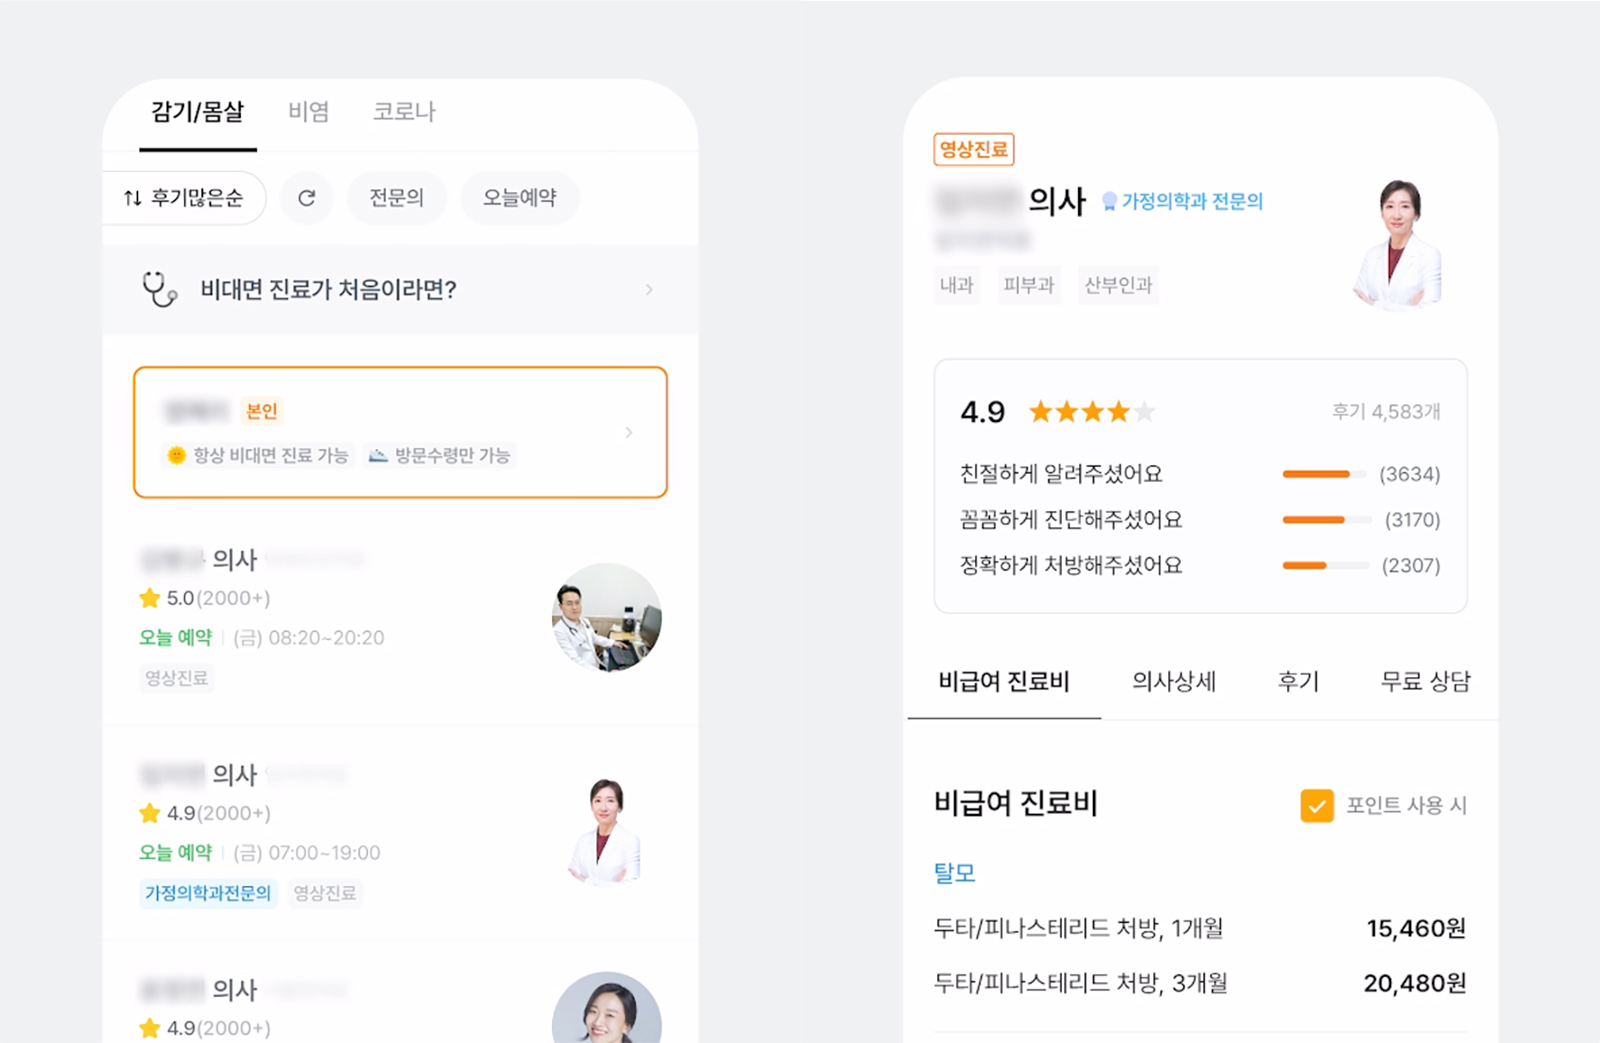Click the blue specialist badge icon

1109,201
